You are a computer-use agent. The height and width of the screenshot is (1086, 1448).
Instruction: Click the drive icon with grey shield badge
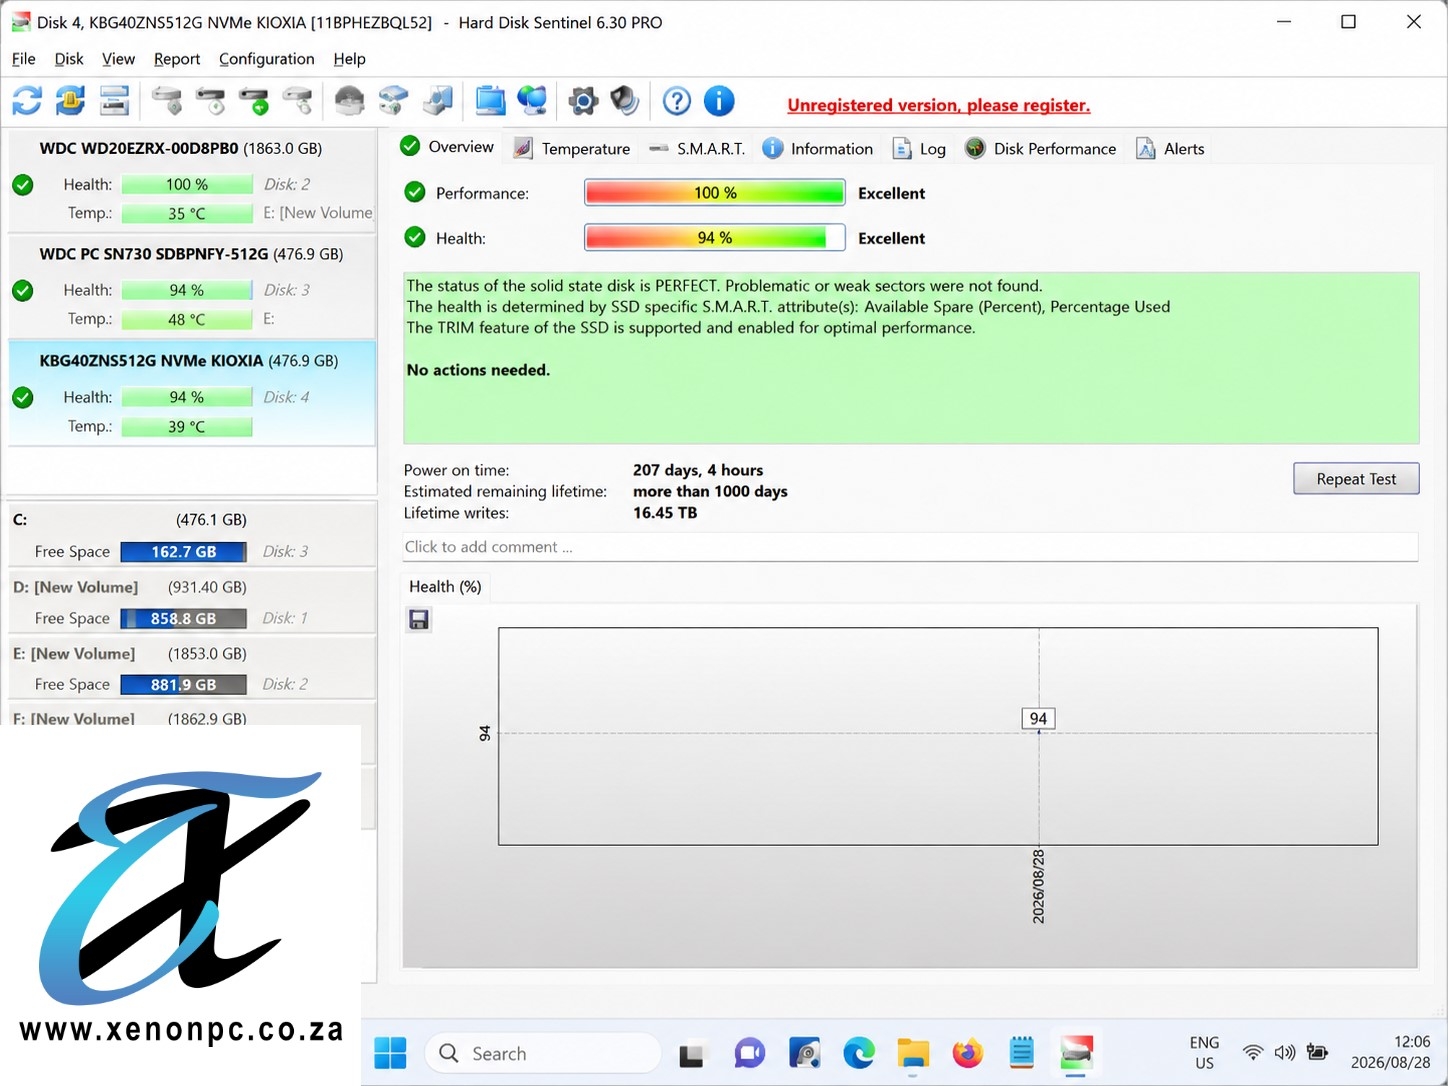167,101
